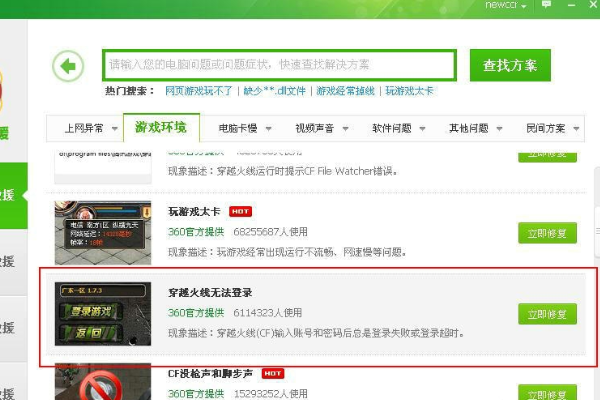The width and height of the screenshot is (600, 400).
Task: Open the newccr account dropdown
Action: [506, 5]
